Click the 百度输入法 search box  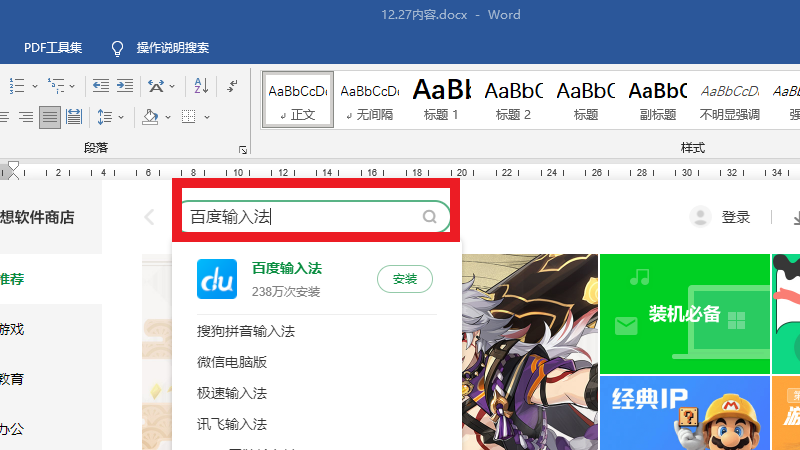(316, 217)
